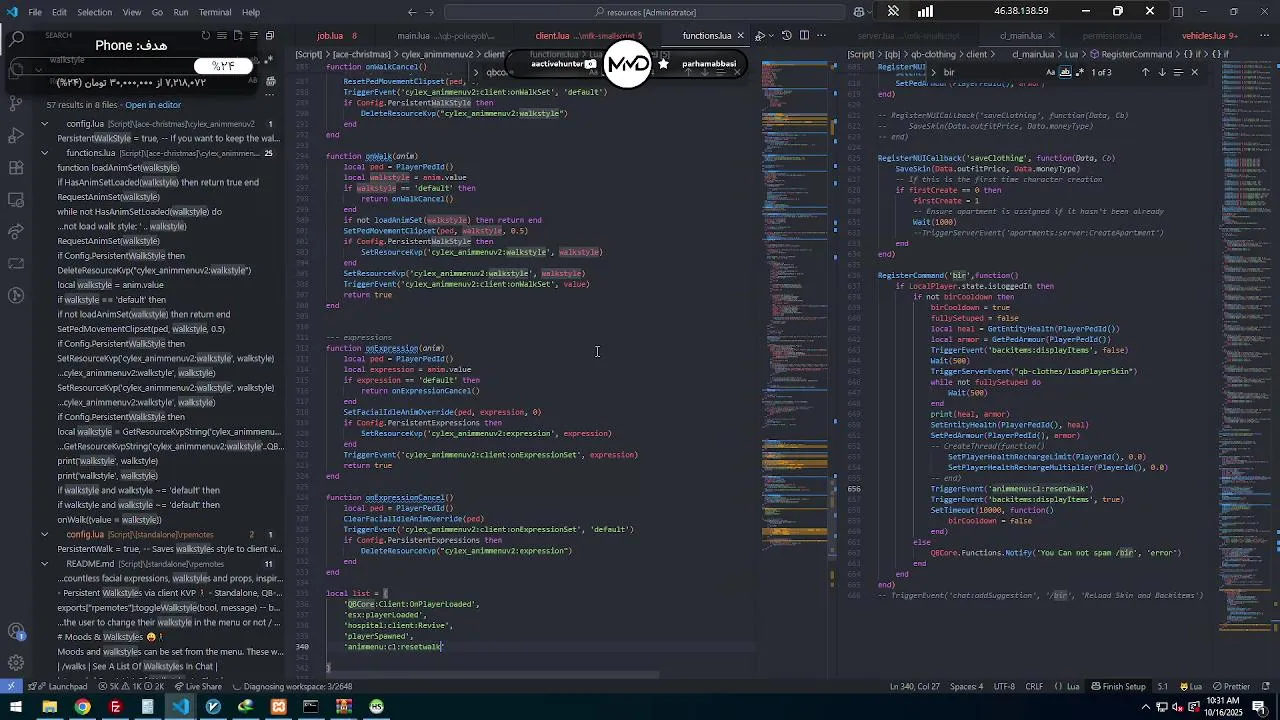Open the notifications bell in status bar
The image size is (1280, 720).
pyautogui.click(x=1266, y=687)
